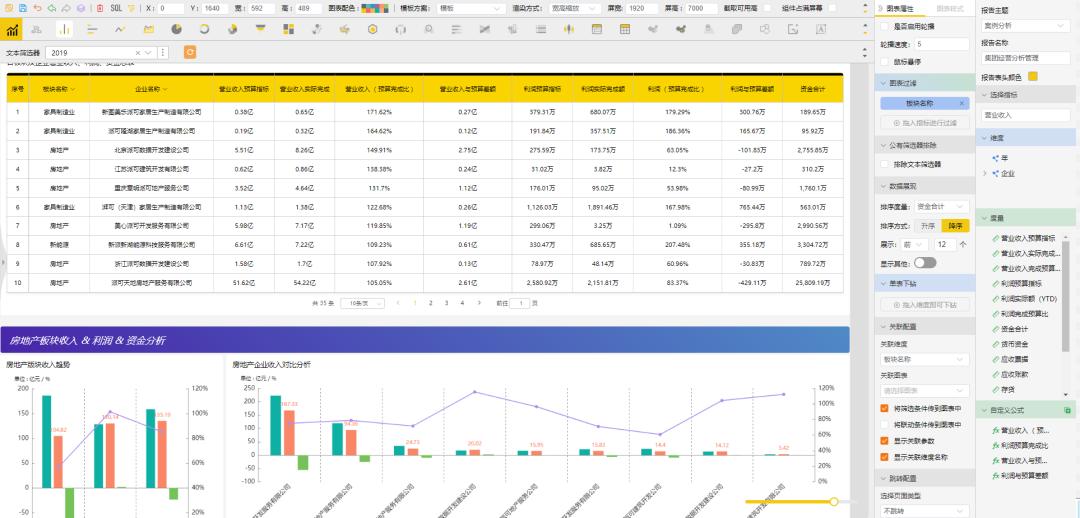Go to page 2 of the table
Viewport: 1080px width, 518px height.
pos(431,303)
